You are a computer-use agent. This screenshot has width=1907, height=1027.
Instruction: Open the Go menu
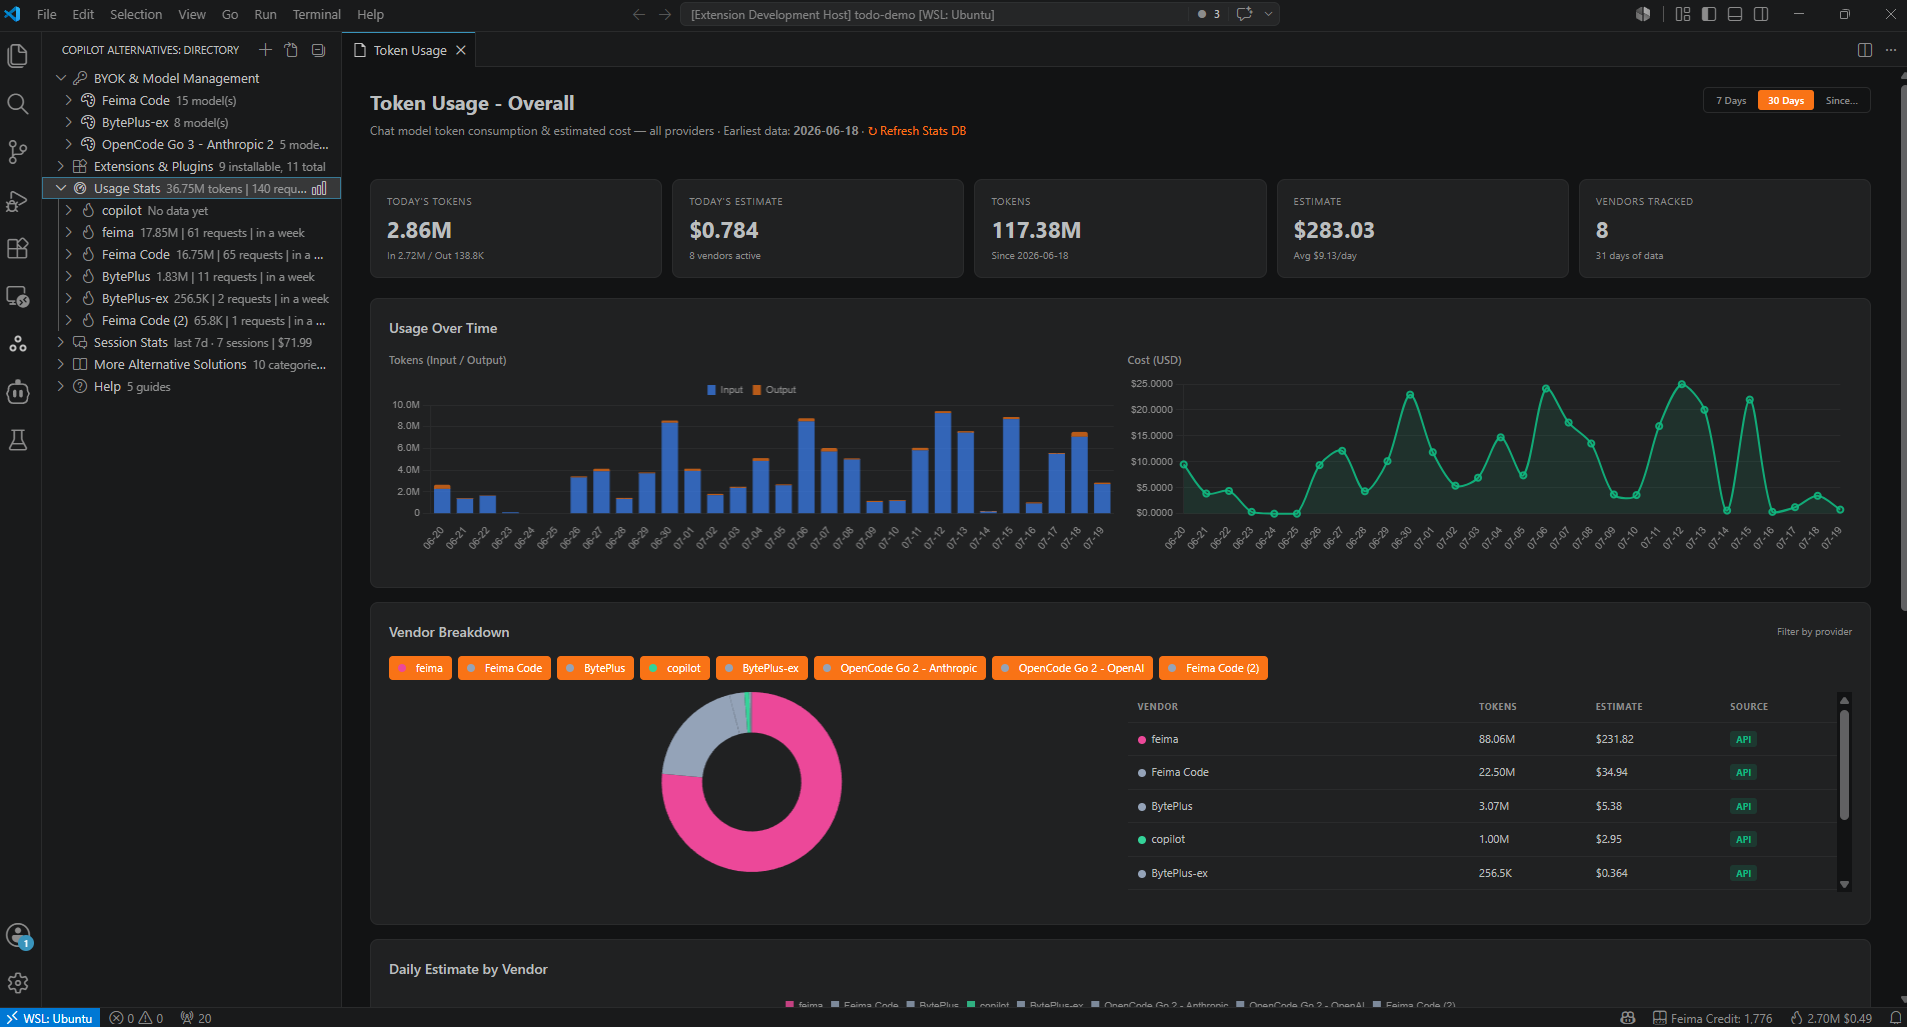click(230, 14)
